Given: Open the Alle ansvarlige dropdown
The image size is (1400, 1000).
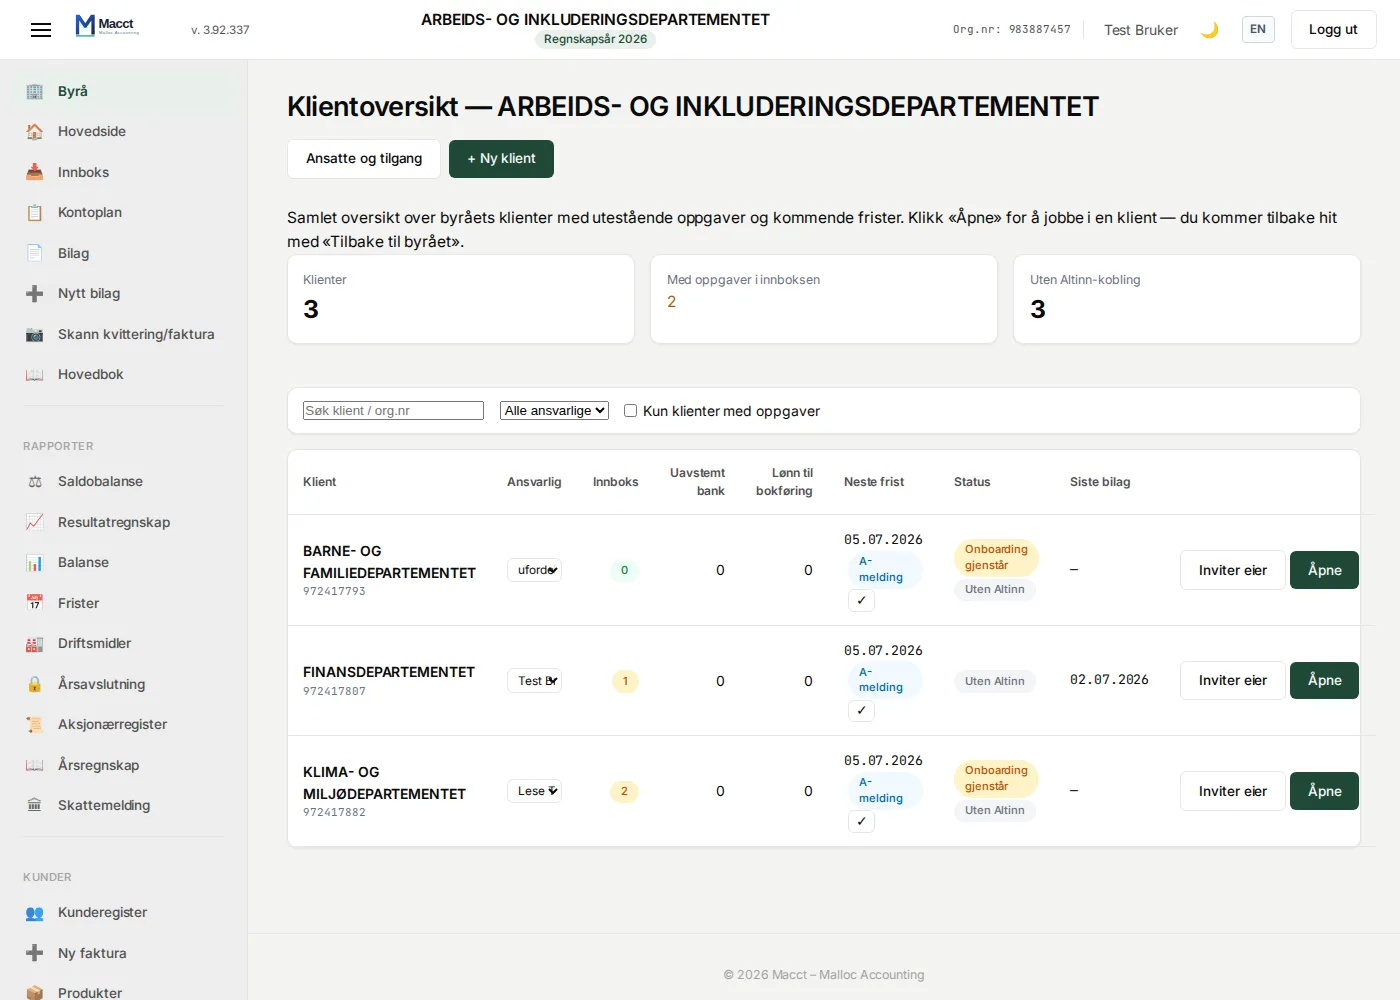Looking at the screenshot, I should click(554, 411).
